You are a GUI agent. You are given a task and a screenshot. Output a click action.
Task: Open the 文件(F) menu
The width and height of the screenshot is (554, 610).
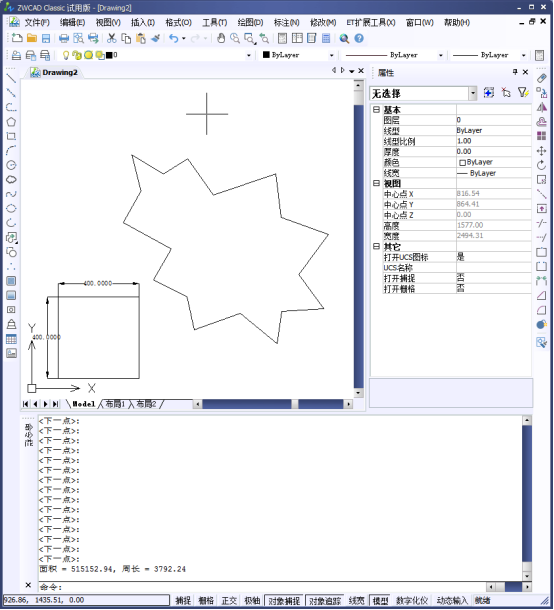pos(37,23)
